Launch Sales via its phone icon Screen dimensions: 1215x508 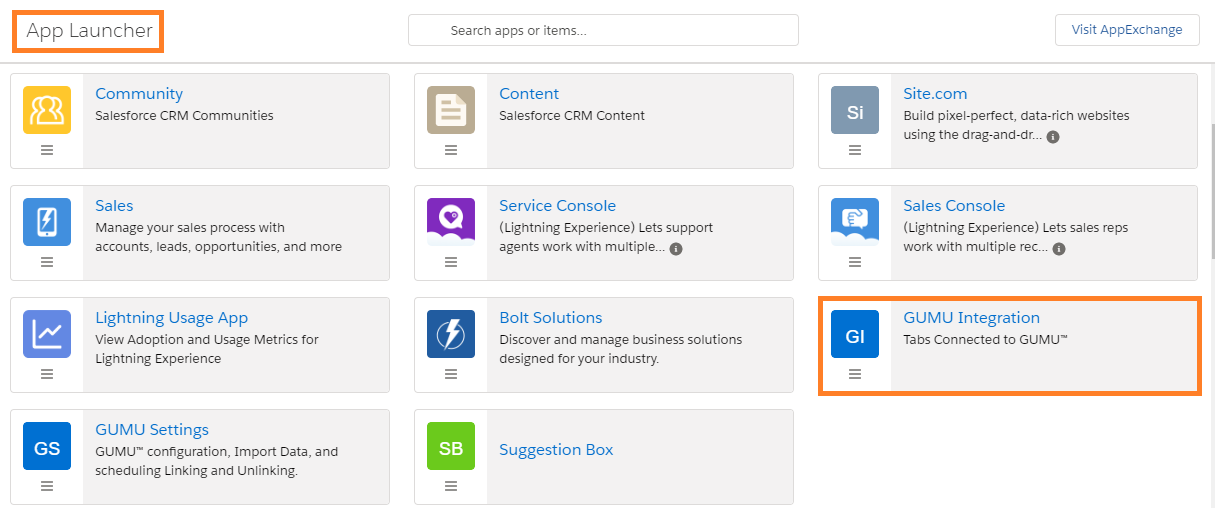(x=47, y=222)
